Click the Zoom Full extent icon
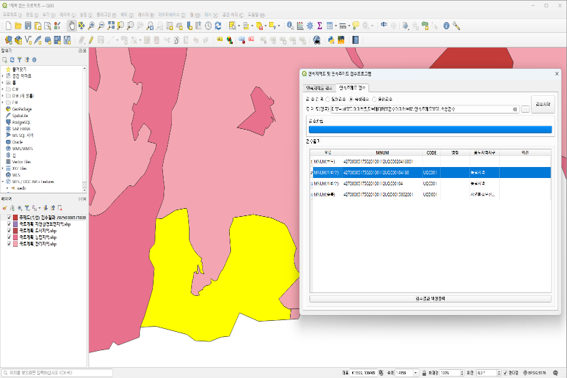The height and width of the screenshot is (378, 567). click(x=111, y=26)
